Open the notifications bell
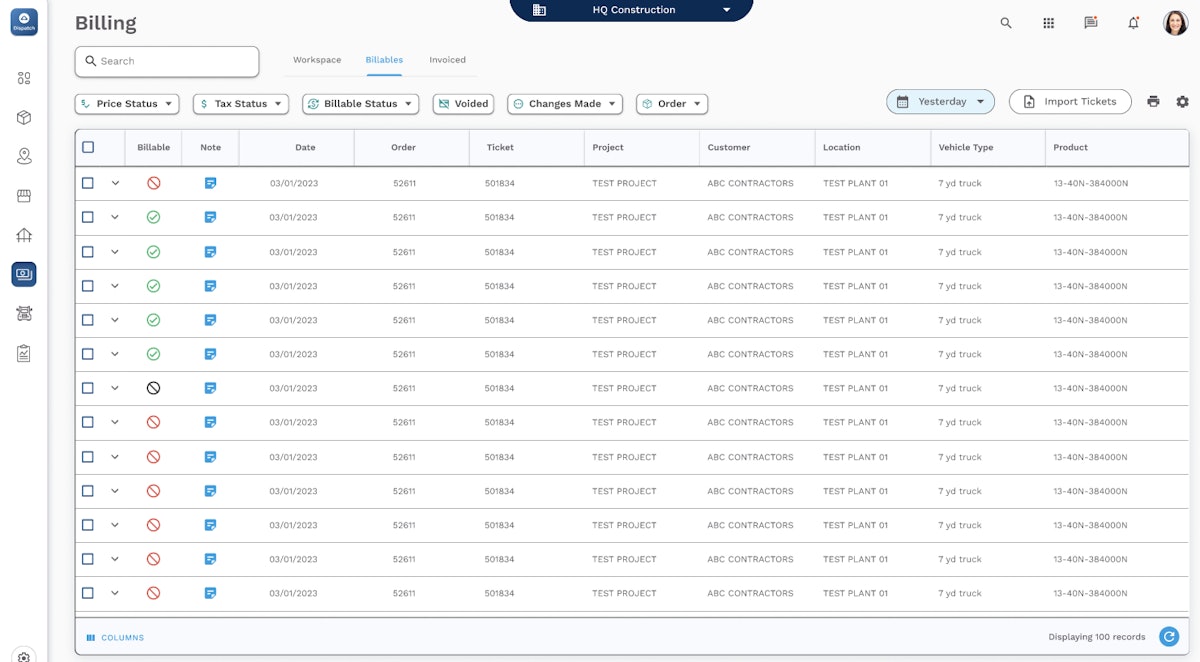The height and width of the screenshot is (662, 1200). [1135, 22]
